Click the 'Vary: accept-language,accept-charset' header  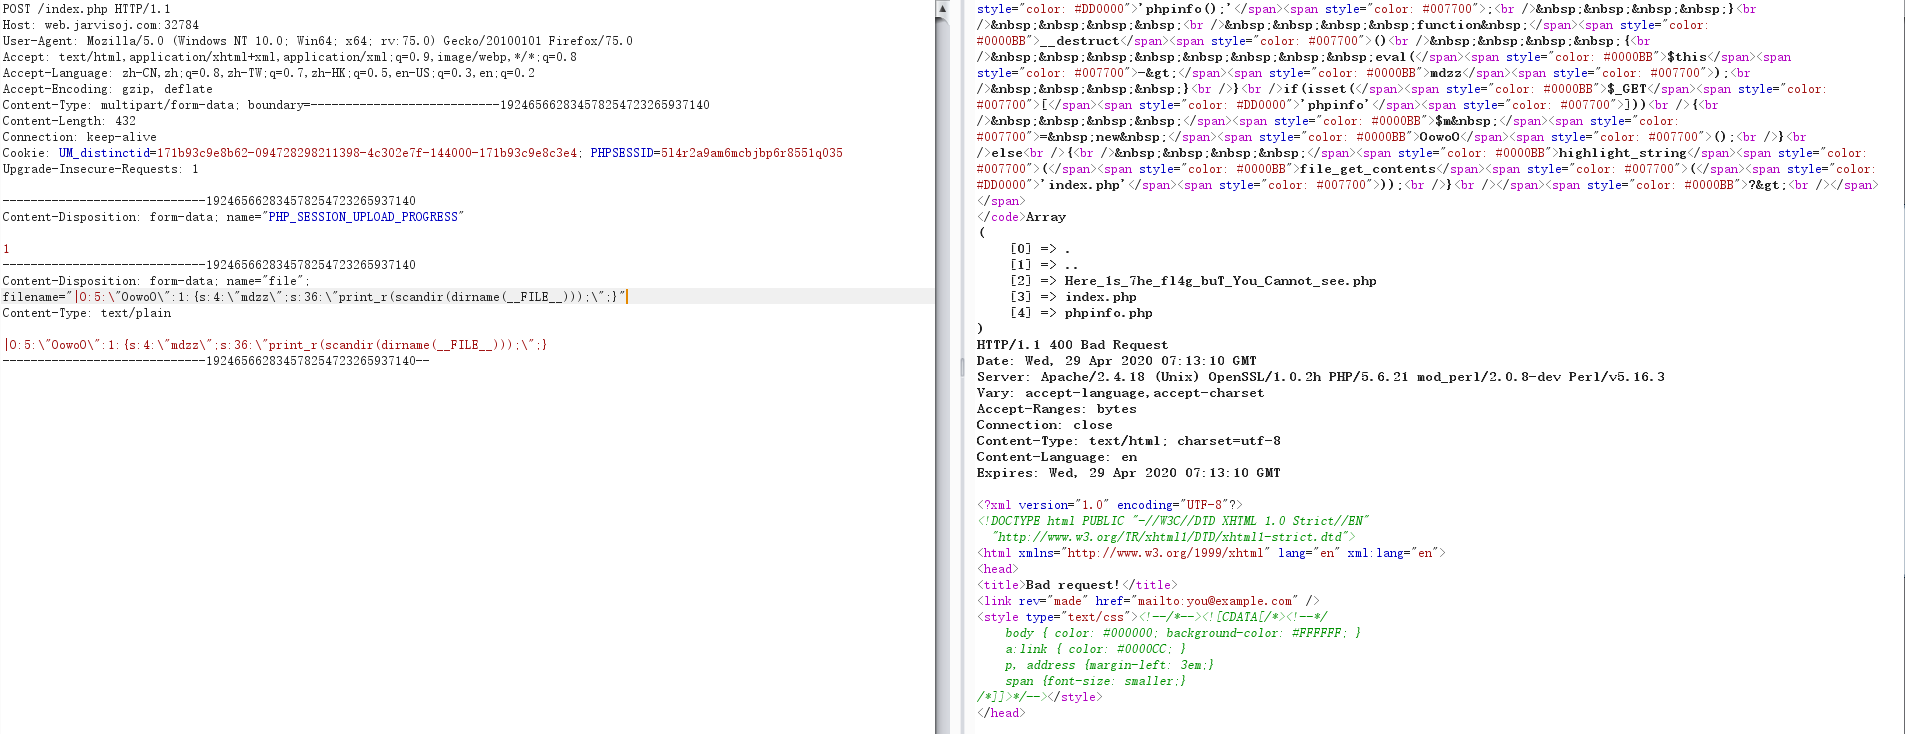click(1120, 393)
